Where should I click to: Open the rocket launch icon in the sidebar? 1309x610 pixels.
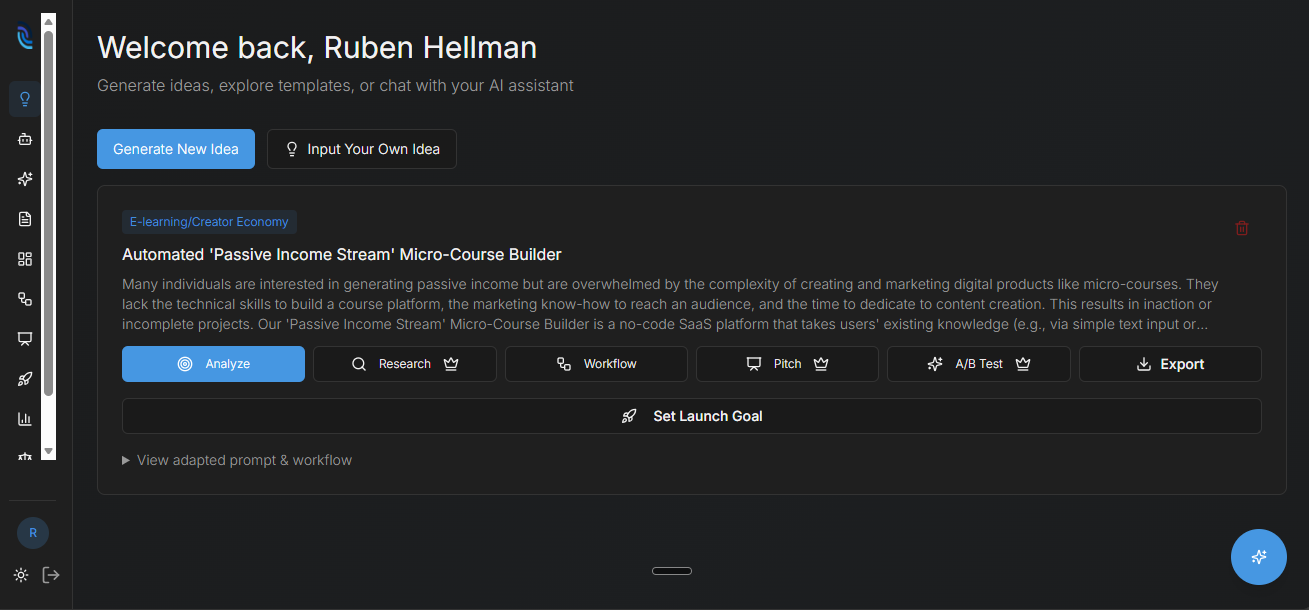click(24, 378)
